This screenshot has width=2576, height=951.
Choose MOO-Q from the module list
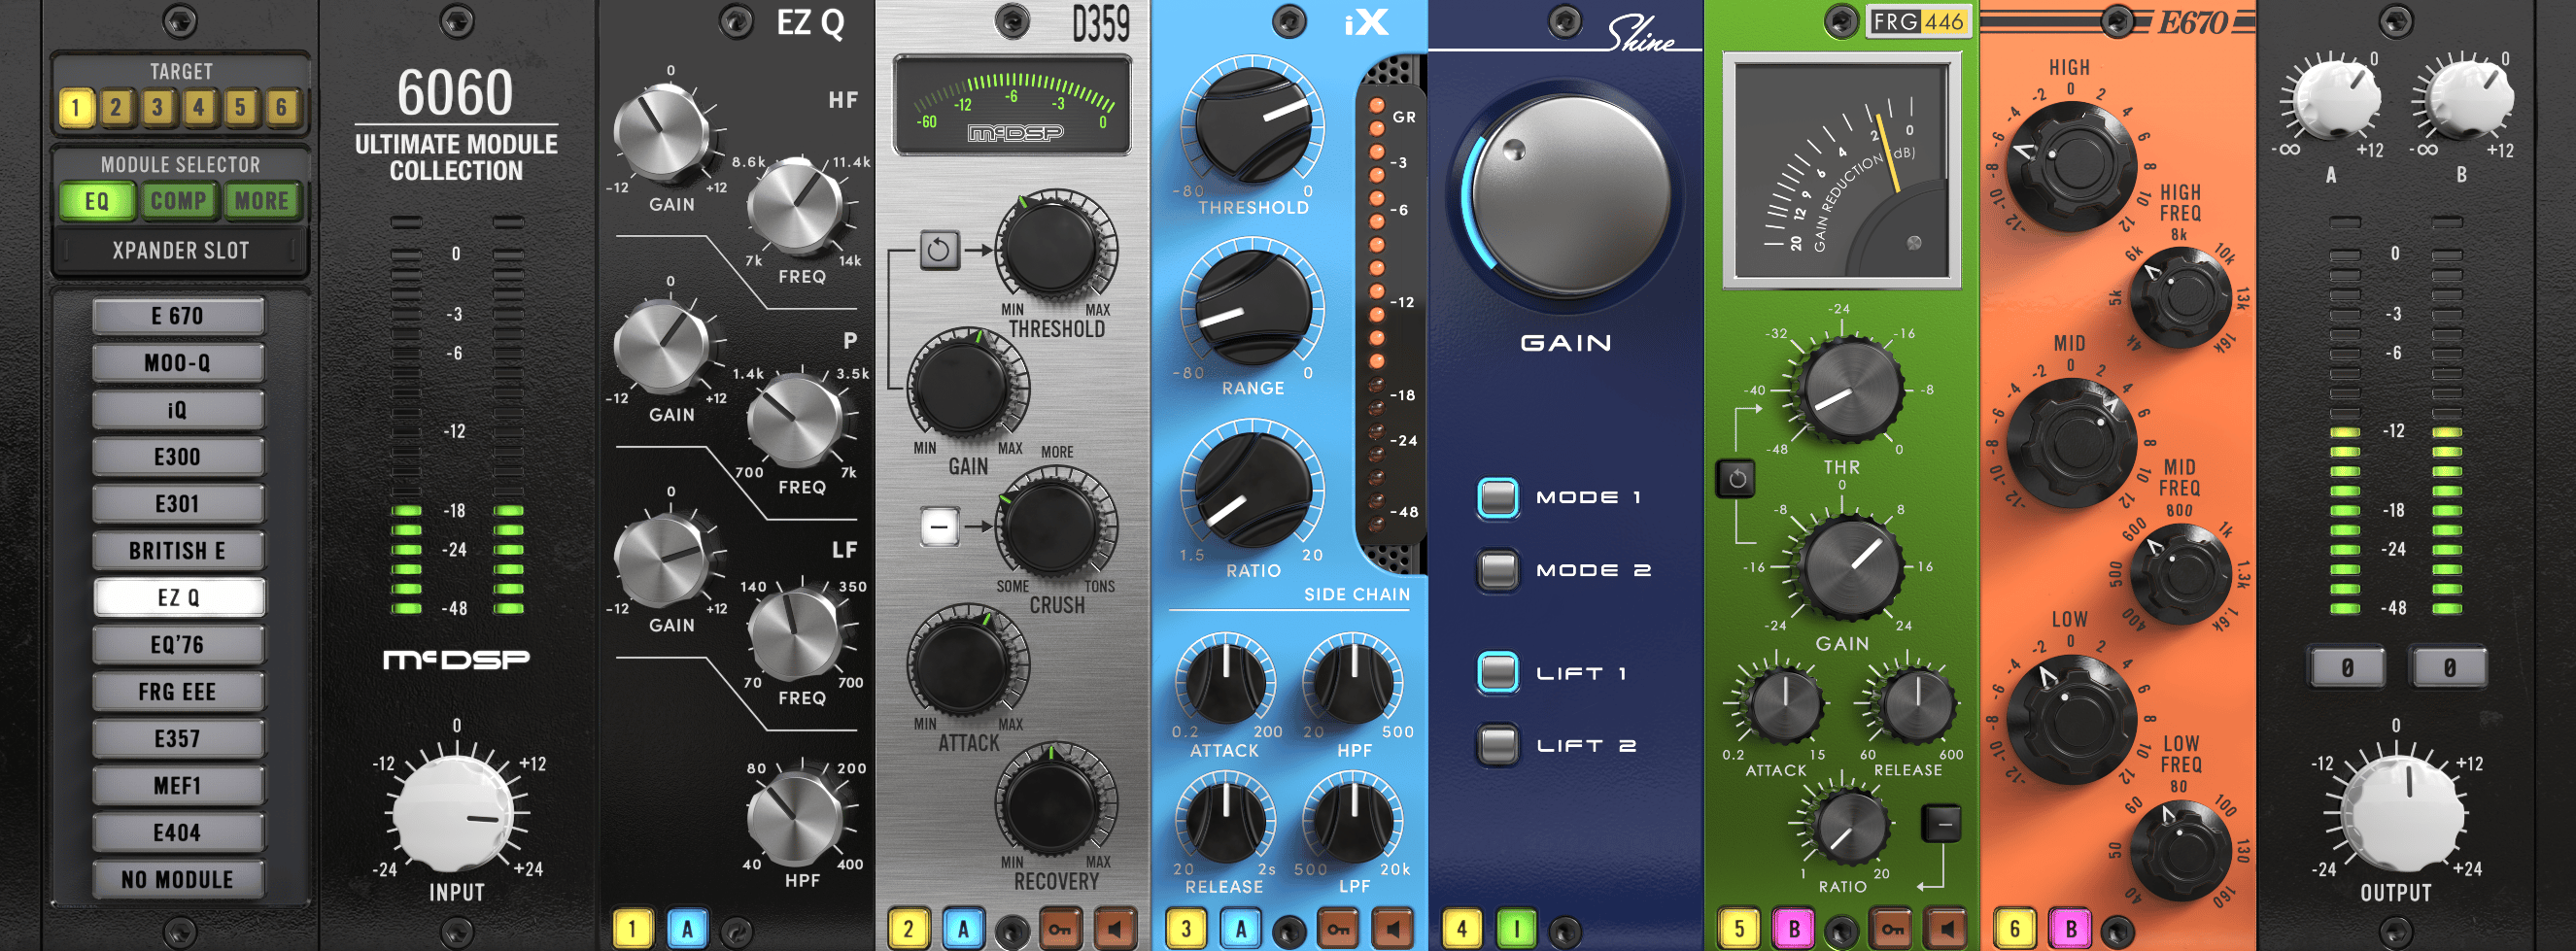click(x=178, y=363)
